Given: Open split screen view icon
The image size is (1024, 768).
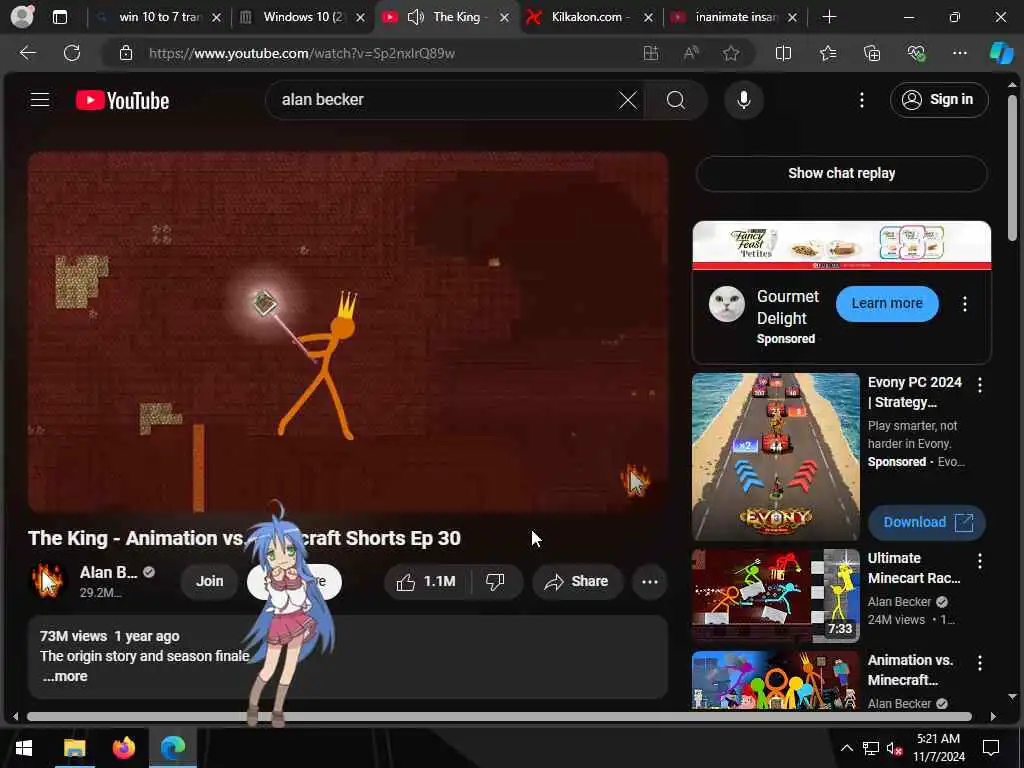Looking at the screenshot, I should (x=783, y=53).
